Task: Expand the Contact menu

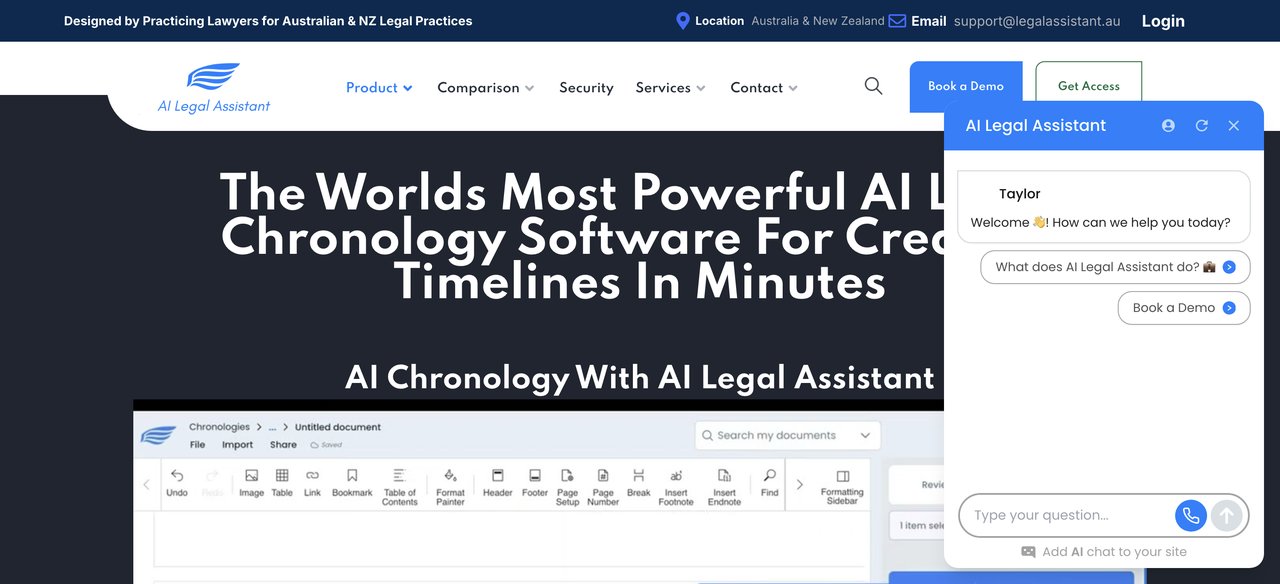Action: click(x=764, y=88)
